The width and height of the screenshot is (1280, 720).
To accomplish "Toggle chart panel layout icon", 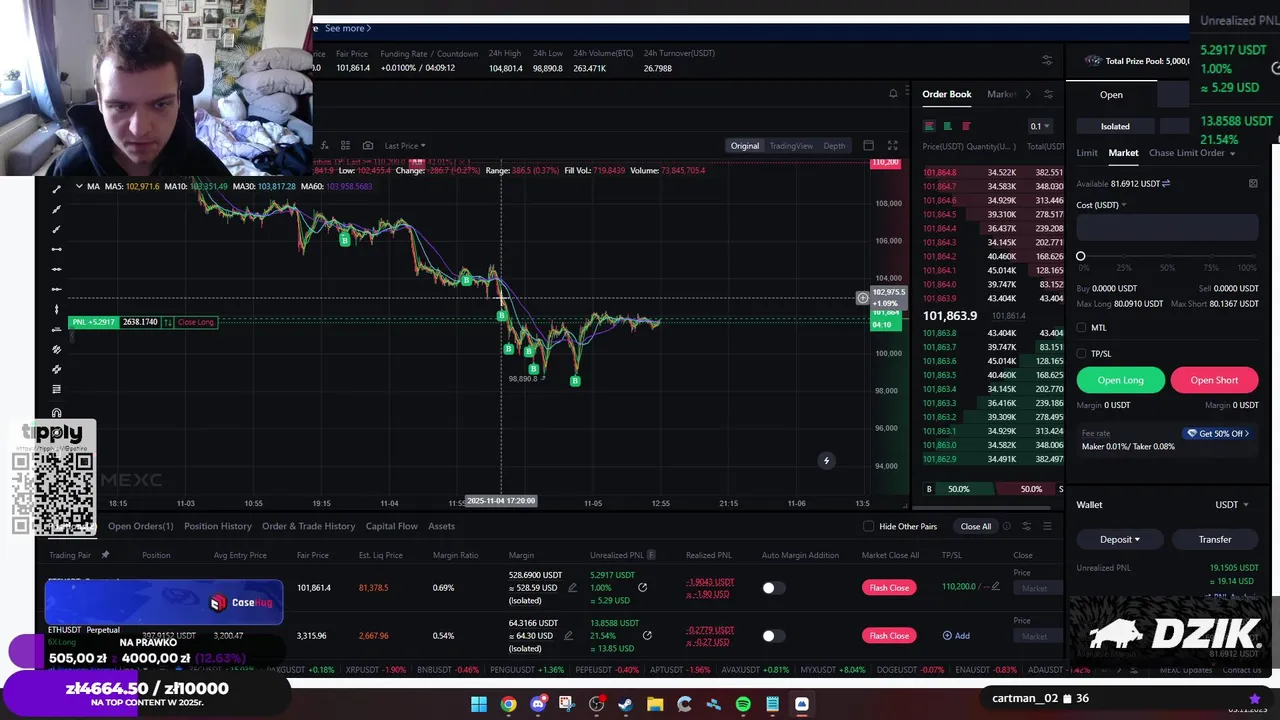I will pos(868,146).
